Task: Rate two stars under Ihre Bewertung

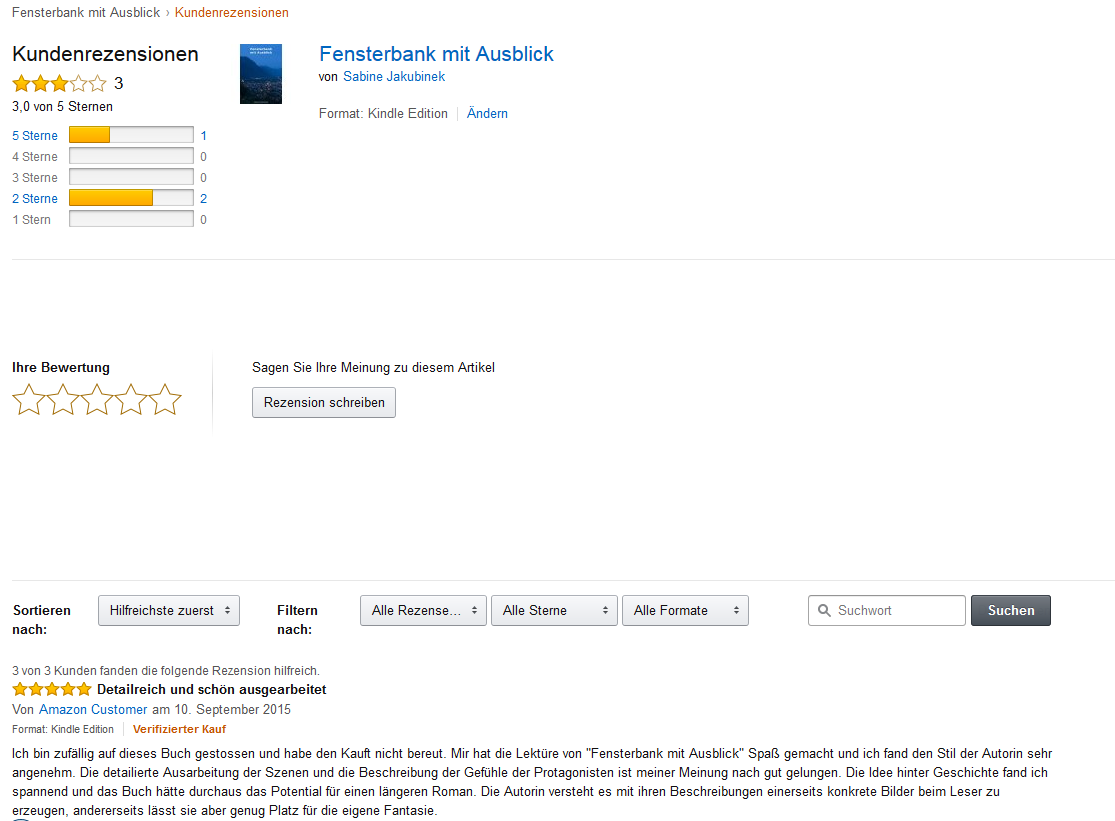Action: coord(63,399)
